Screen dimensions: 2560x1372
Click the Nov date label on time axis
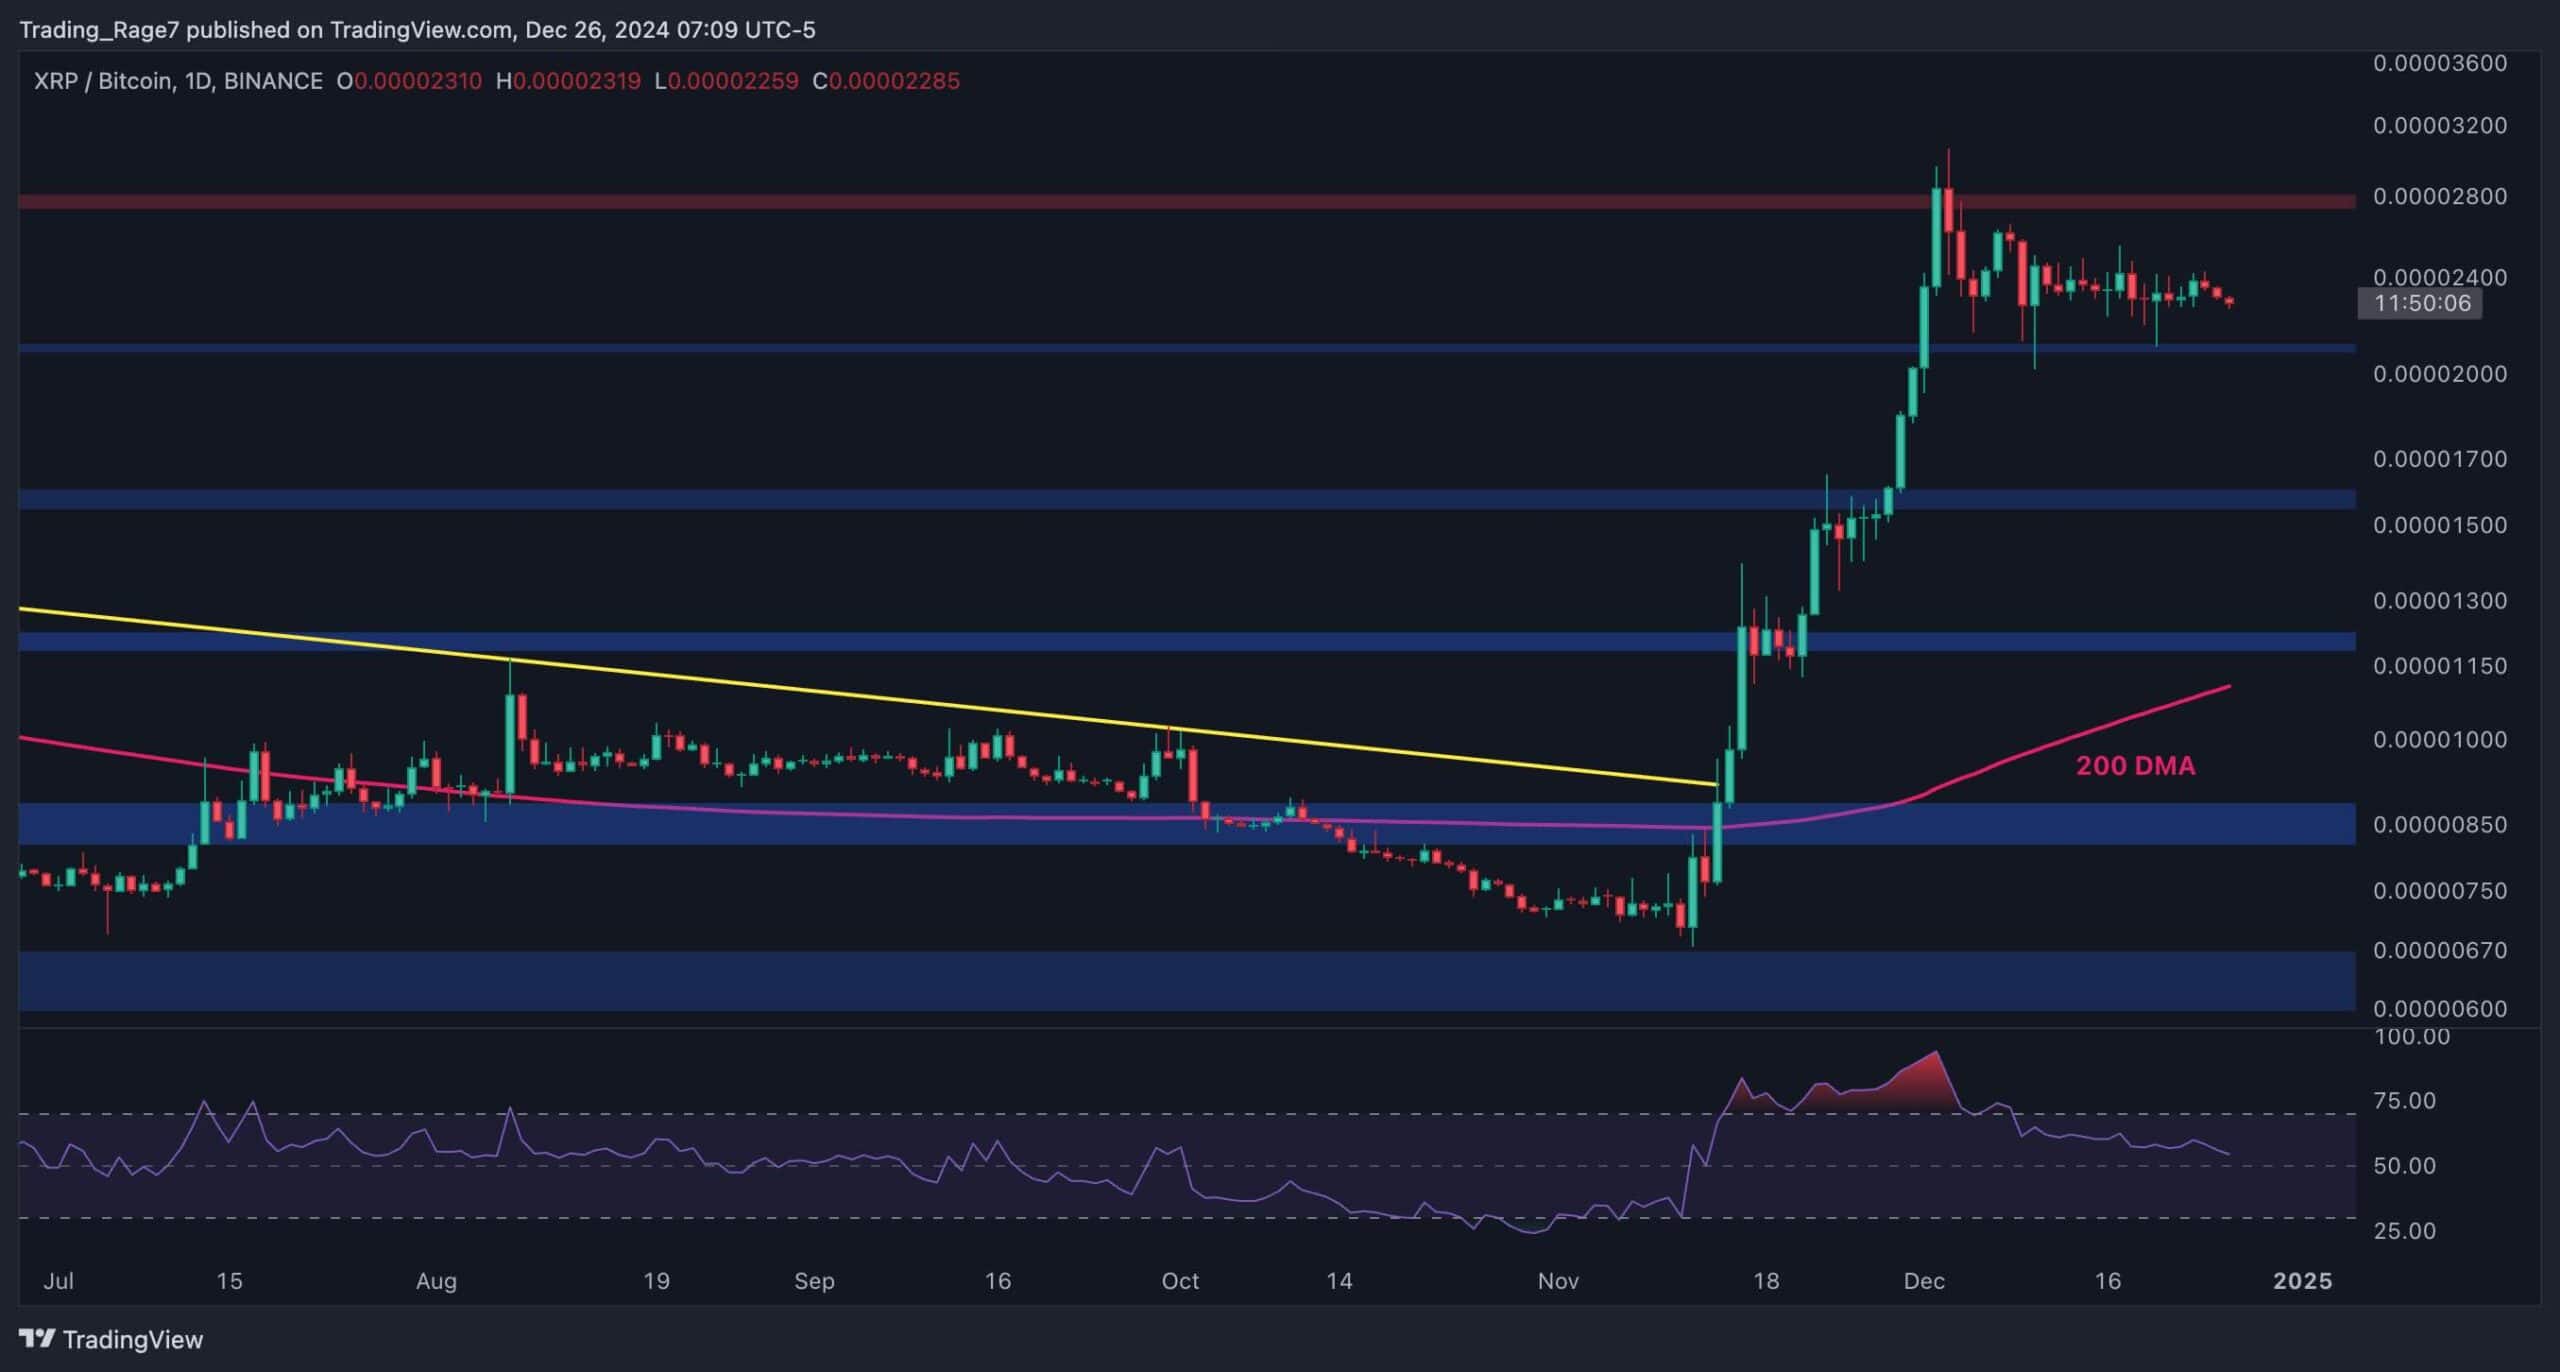(1558, 1281)
